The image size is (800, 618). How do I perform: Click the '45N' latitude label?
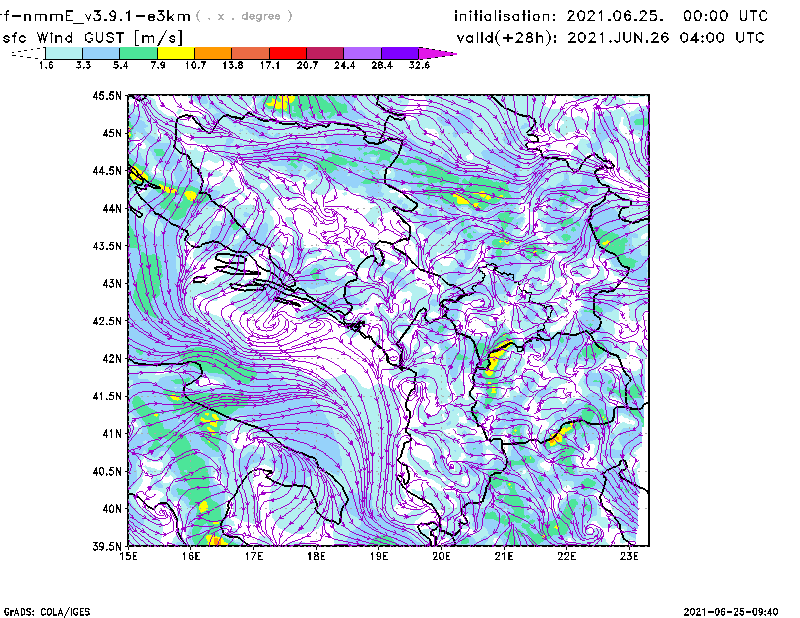[112, 133]
